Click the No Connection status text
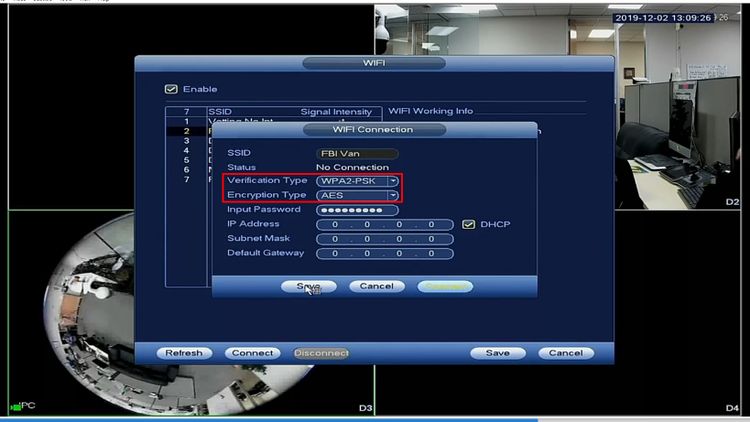 pyautogui.click(x=353, y=167)
